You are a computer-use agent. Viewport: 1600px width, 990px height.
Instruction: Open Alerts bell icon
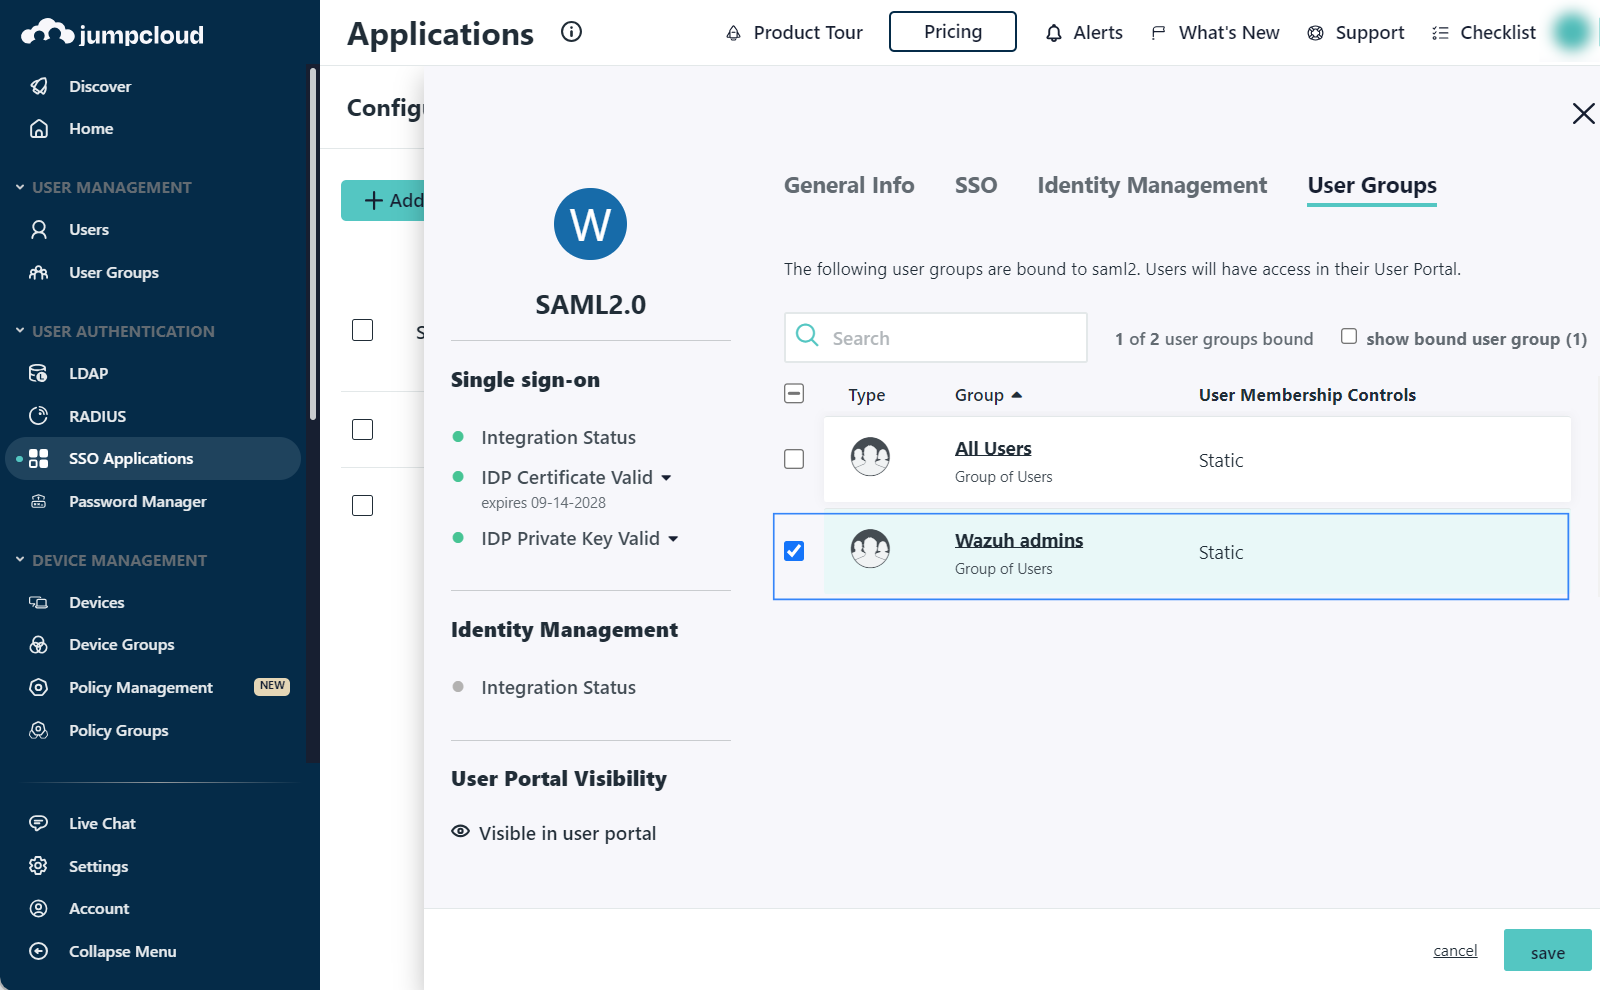tap(1054, 33)
